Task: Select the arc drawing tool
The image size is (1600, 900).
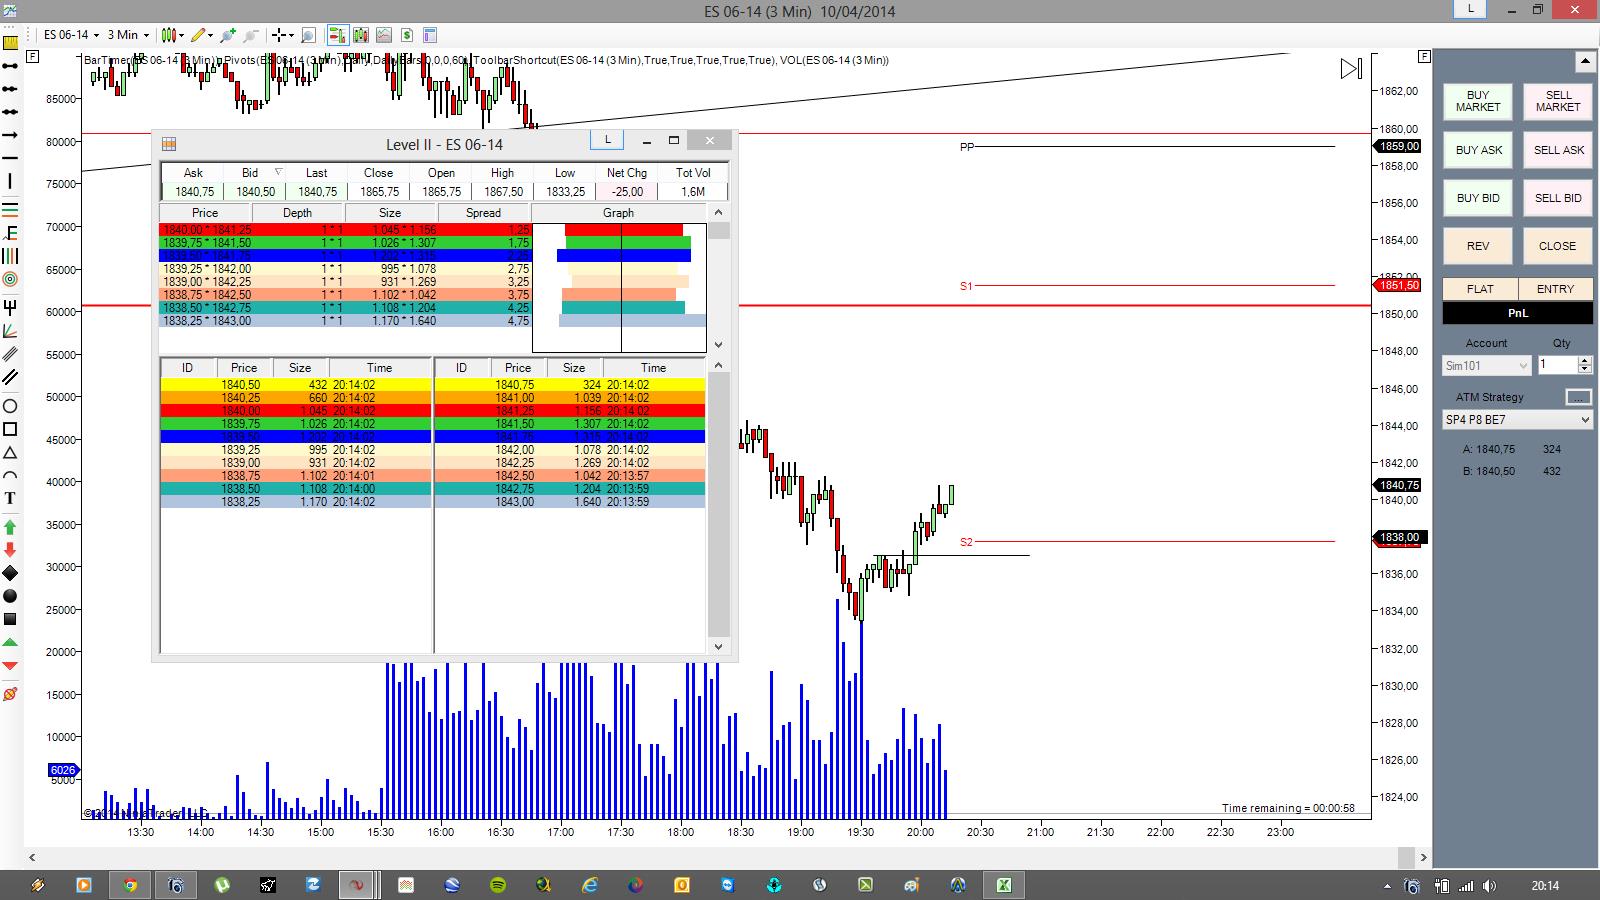Action: 10,476
